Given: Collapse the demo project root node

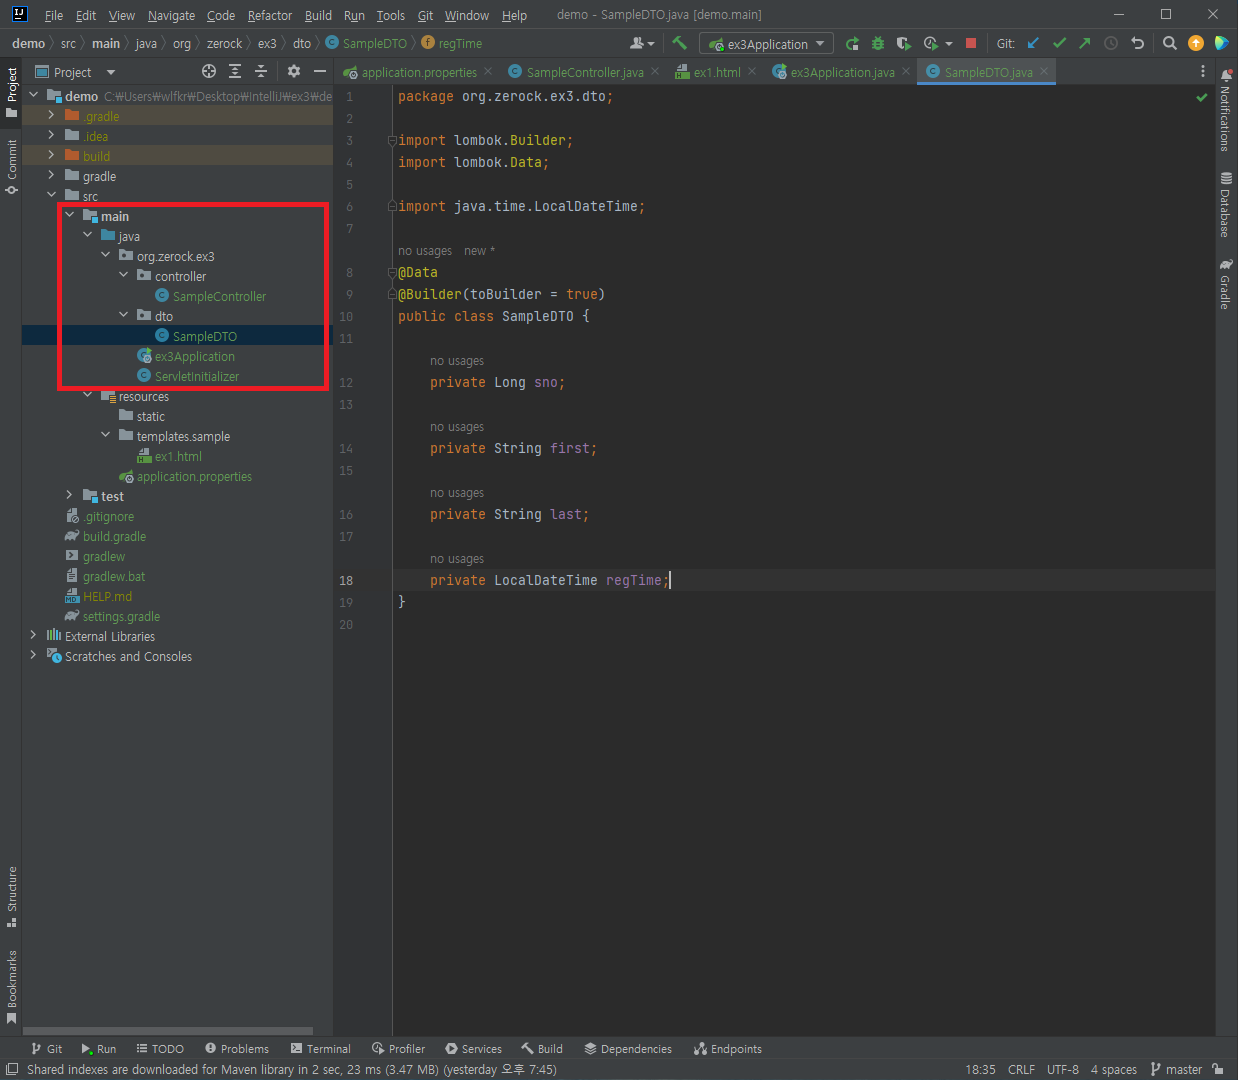Looking at the screenshot, I should click(34, 95).
